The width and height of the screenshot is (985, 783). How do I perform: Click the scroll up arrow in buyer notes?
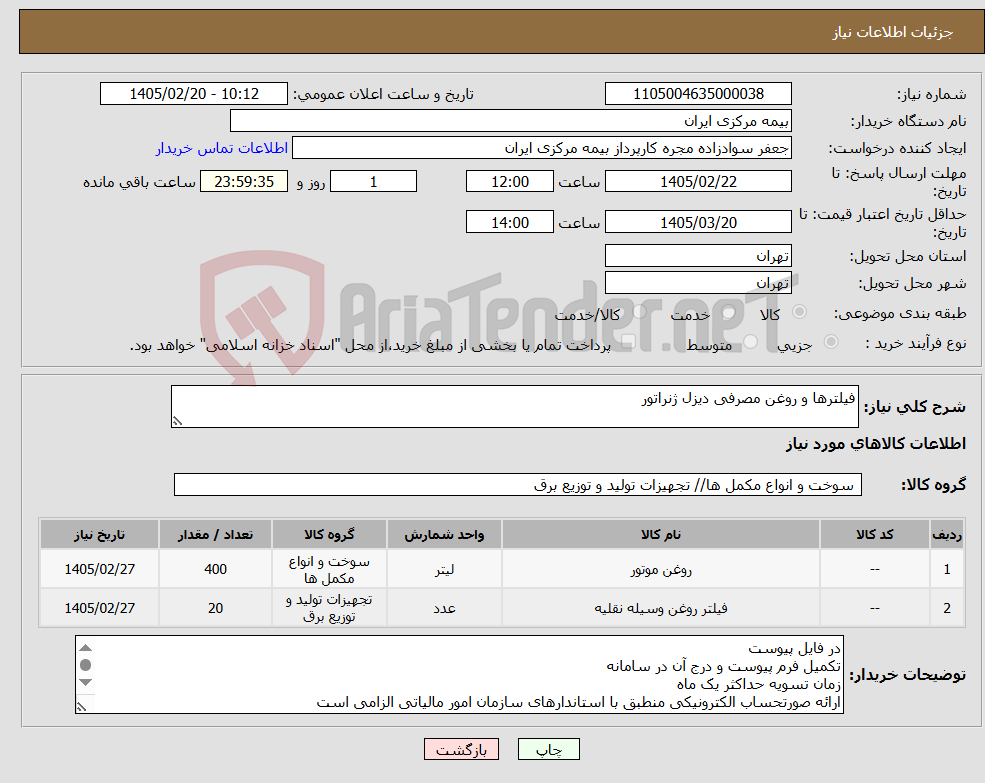86,648
